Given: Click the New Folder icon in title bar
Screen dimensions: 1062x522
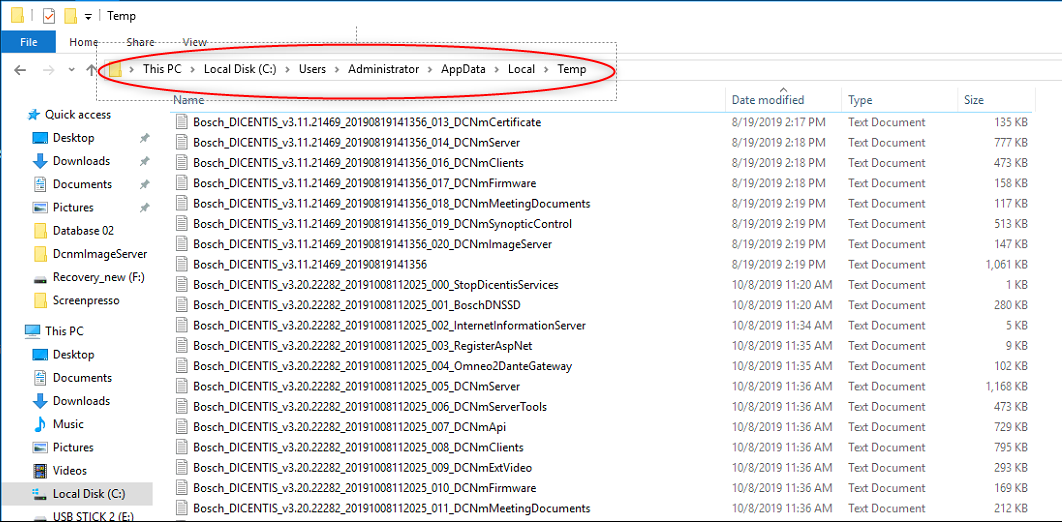Looking at the screenshot, I should click(70, 16).
